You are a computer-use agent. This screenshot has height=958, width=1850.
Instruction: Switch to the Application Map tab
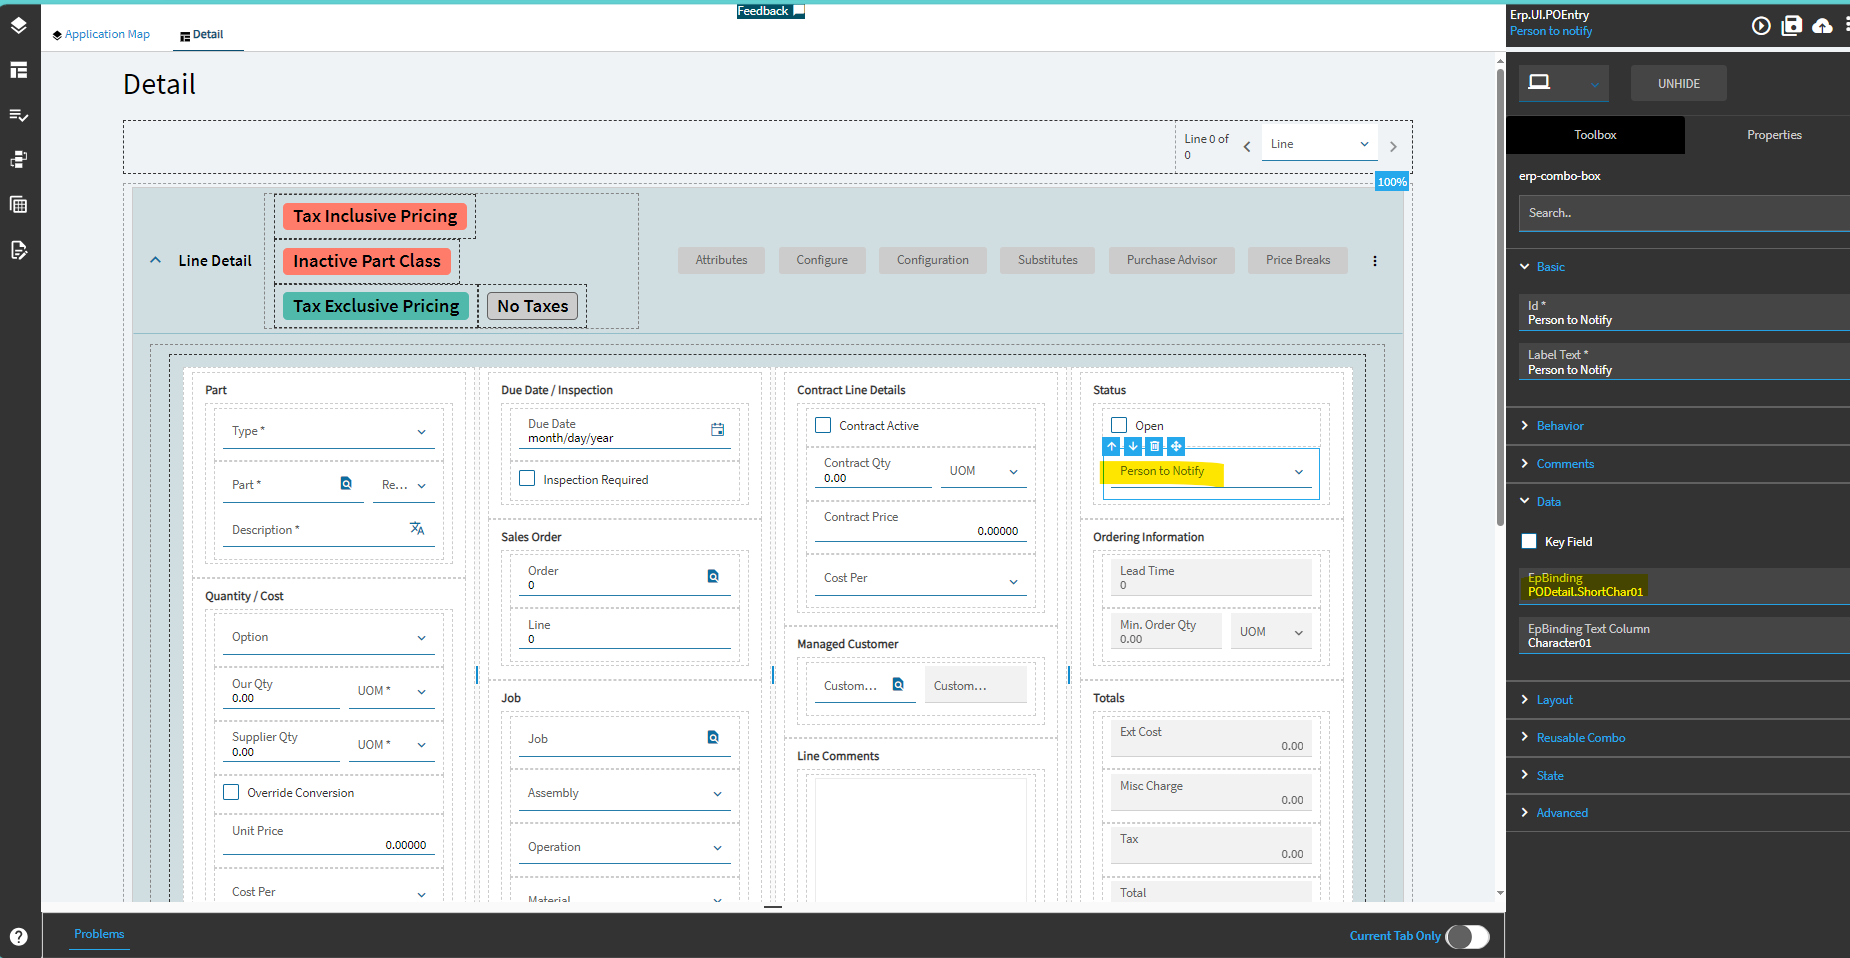[101, 34]
